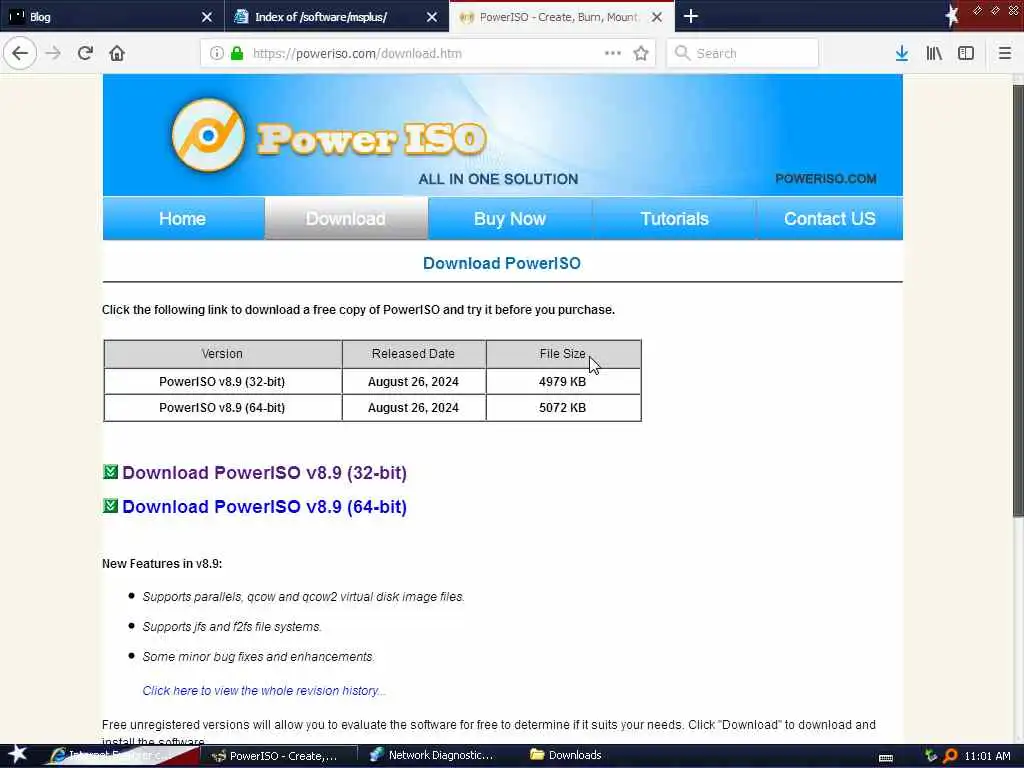Screen dimensions: 1024x768
Task: Close the Index of /software/msplus/ tab
Action: 432,17
